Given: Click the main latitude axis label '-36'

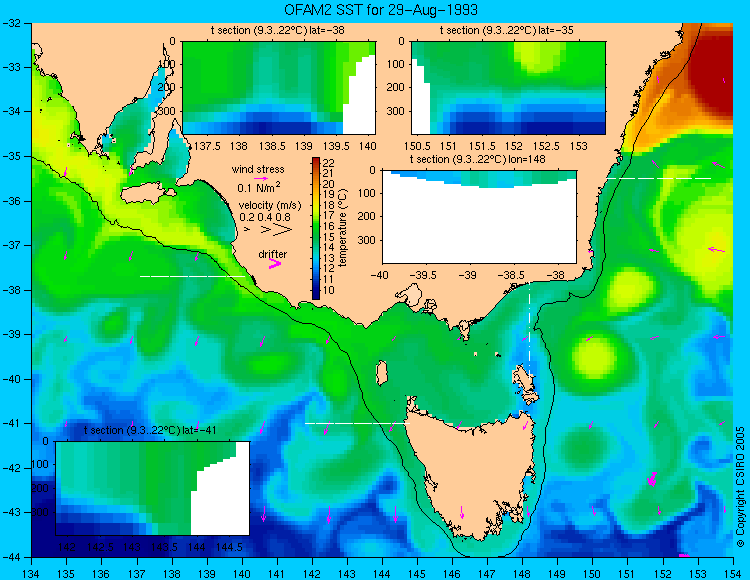Looking at the screenshot, I should [10, 201].
